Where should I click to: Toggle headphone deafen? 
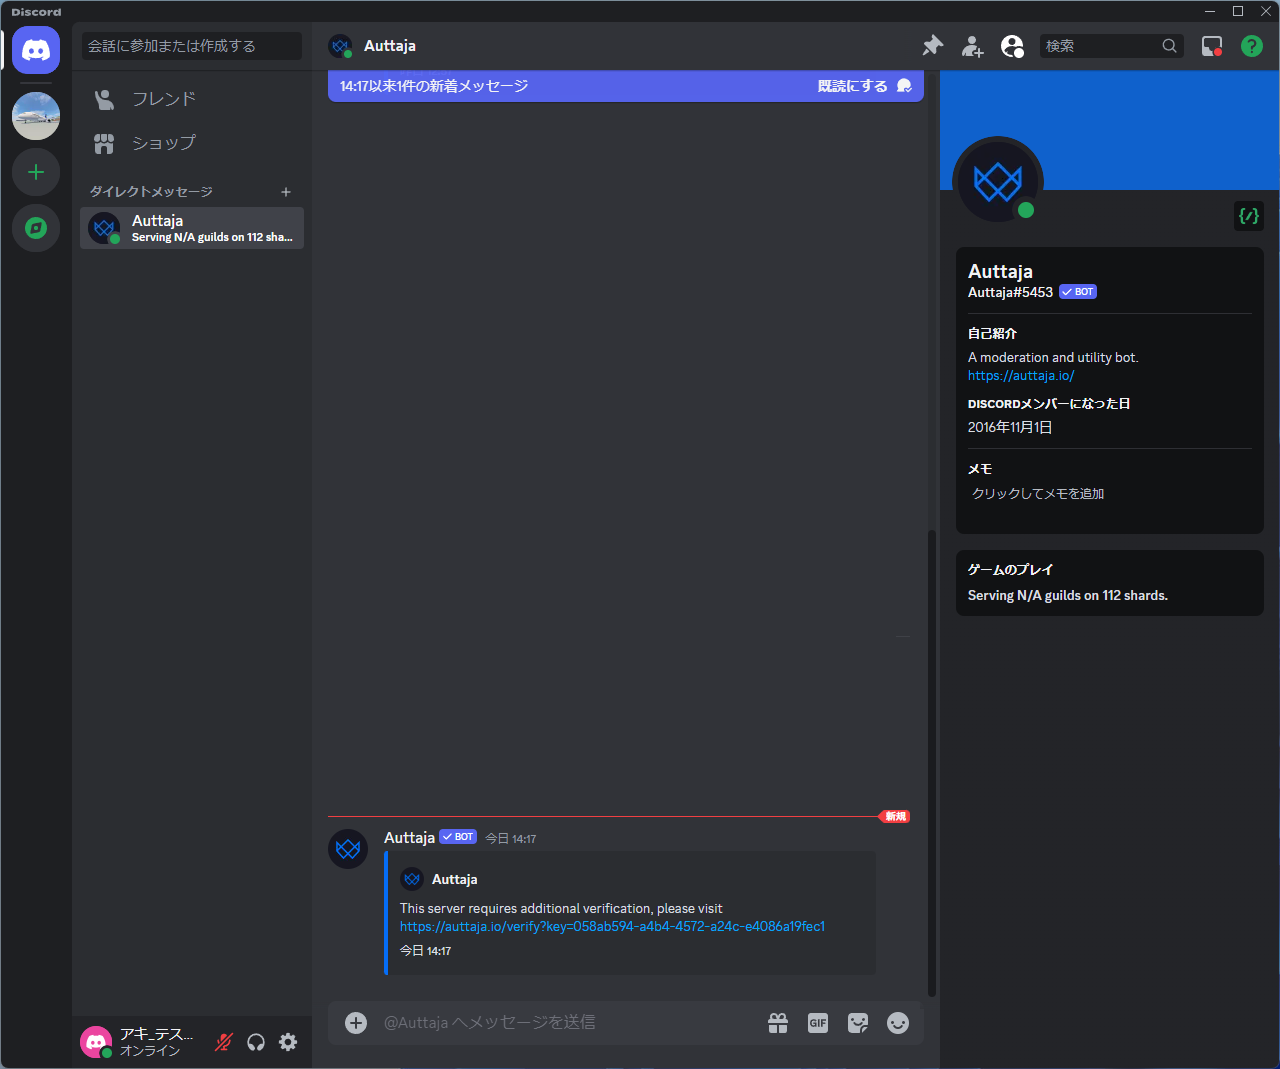(x=256, y=1042)
